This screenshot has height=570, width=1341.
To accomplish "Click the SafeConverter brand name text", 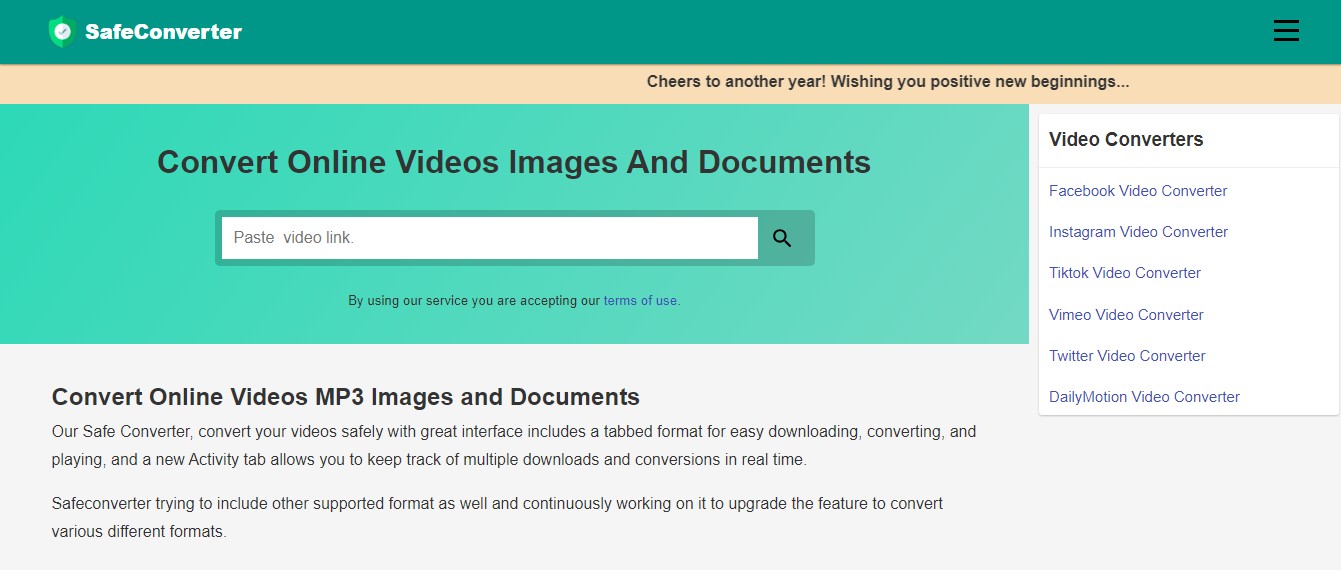I will pyautogui.click(x=163, y=32).
